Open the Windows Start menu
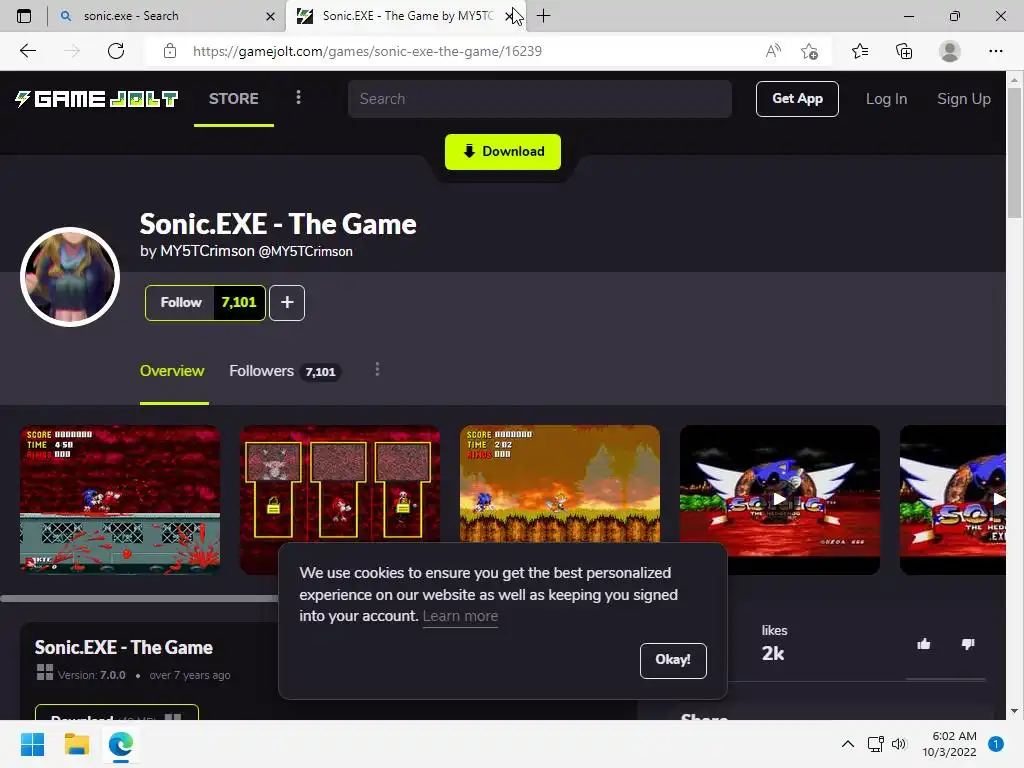The image size is (1024, 768). (x=32, y=744)
